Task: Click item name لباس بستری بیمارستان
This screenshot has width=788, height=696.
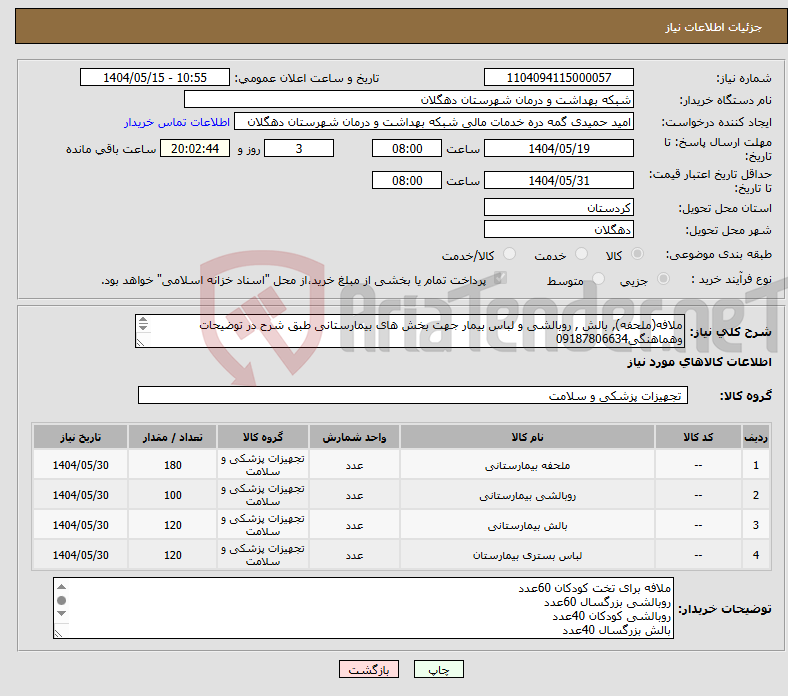Action: 527,555
